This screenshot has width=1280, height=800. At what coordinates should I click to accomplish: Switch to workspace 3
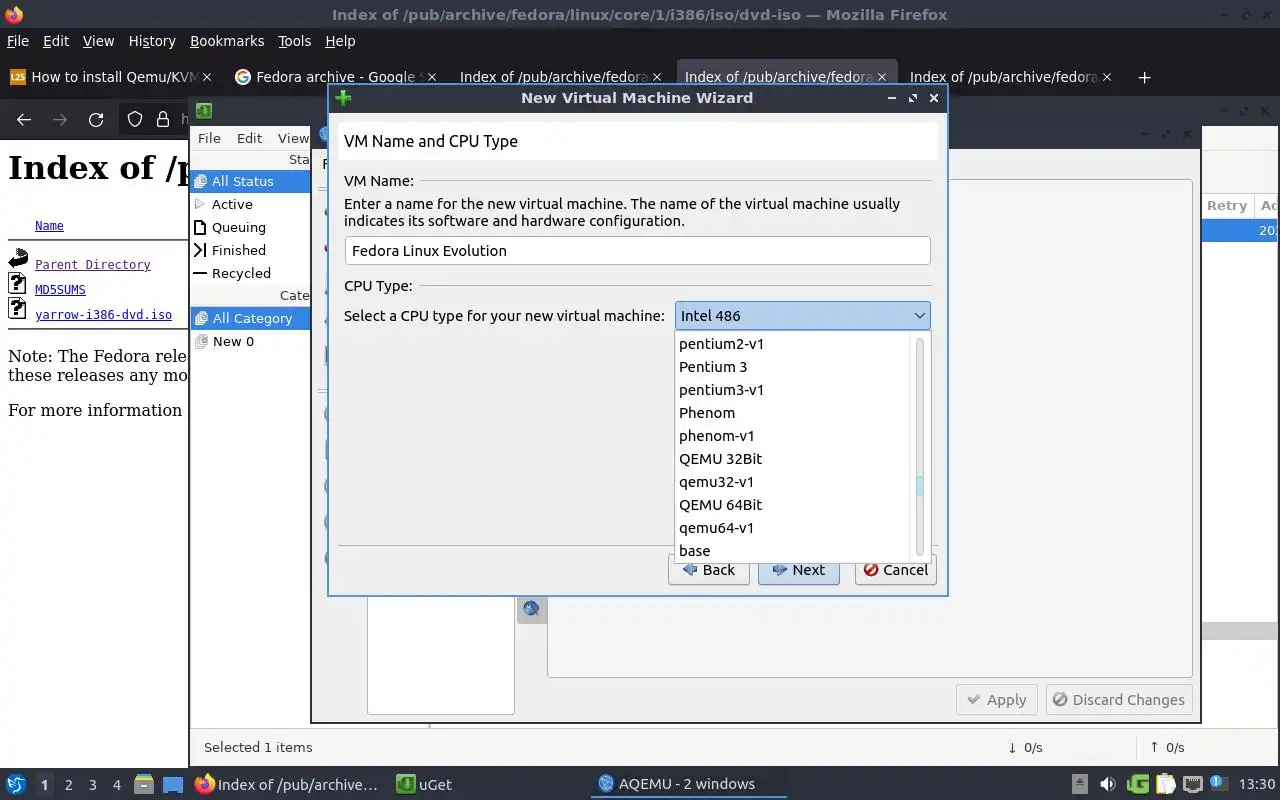point(92,785)
